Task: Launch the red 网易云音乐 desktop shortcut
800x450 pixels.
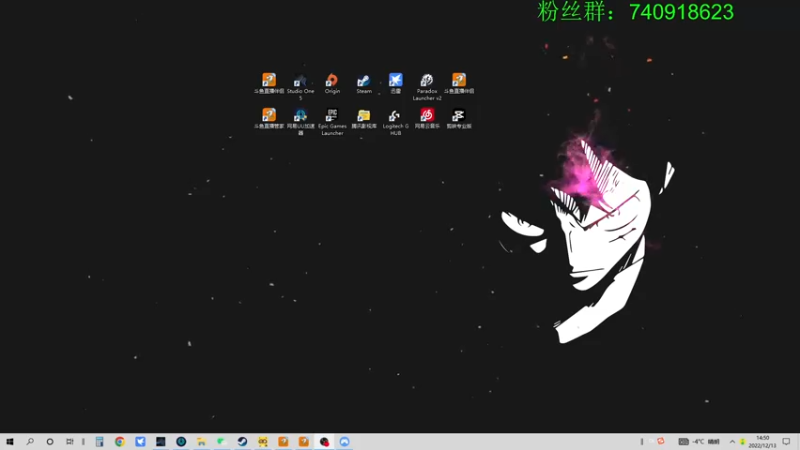Action: (427, 118)
